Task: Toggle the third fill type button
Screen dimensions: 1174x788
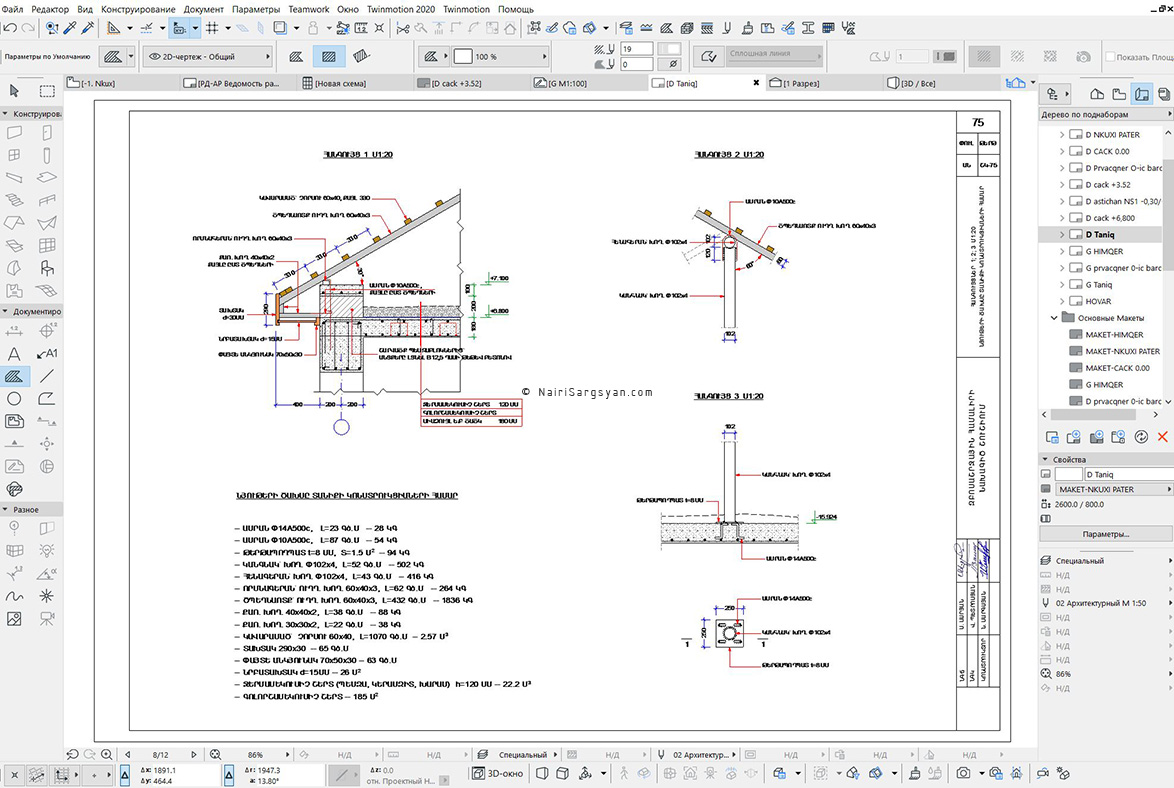Action: point(361,56)
